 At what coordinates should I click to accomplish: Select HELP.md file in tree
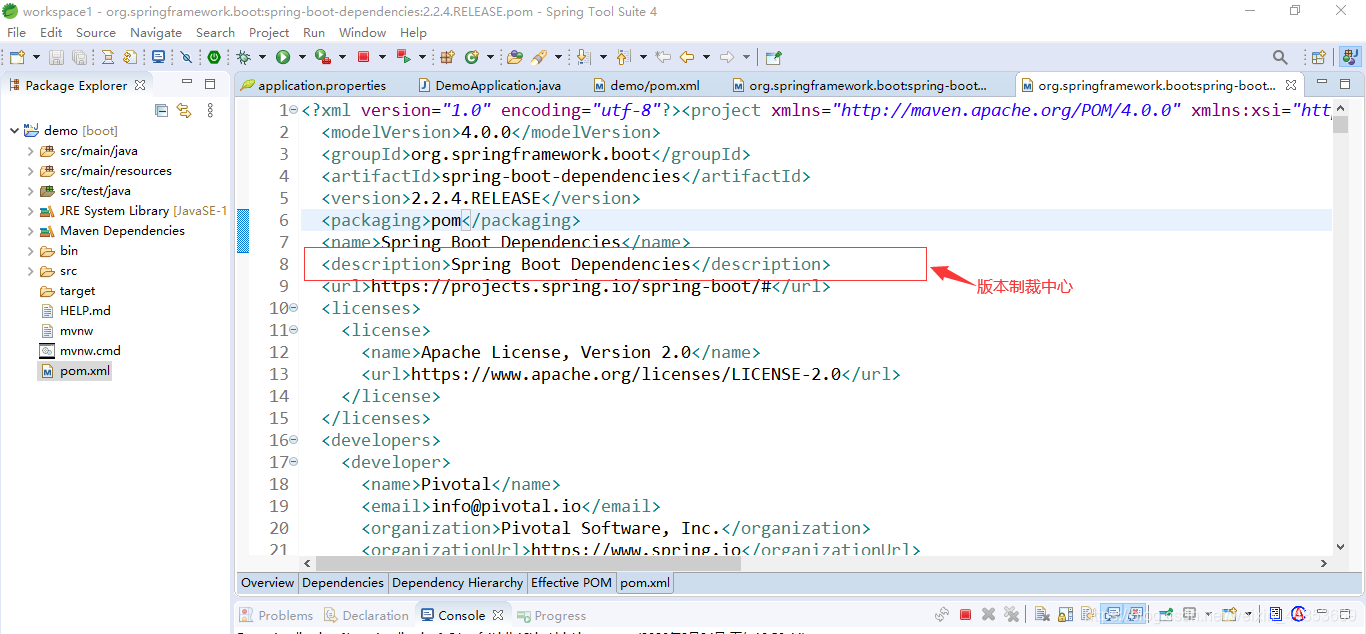point(76,311)
